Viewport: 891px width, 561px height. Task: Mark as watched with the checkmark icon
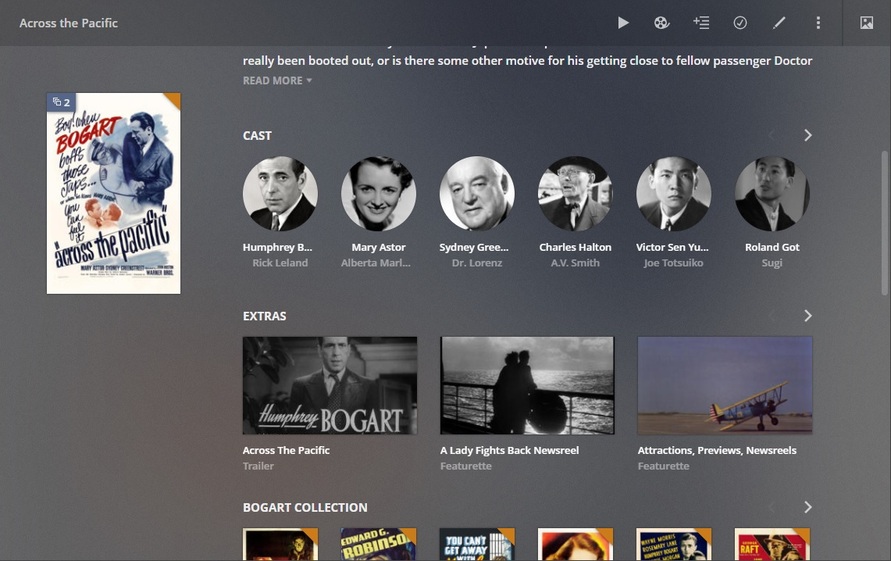(x=740, y=23)
